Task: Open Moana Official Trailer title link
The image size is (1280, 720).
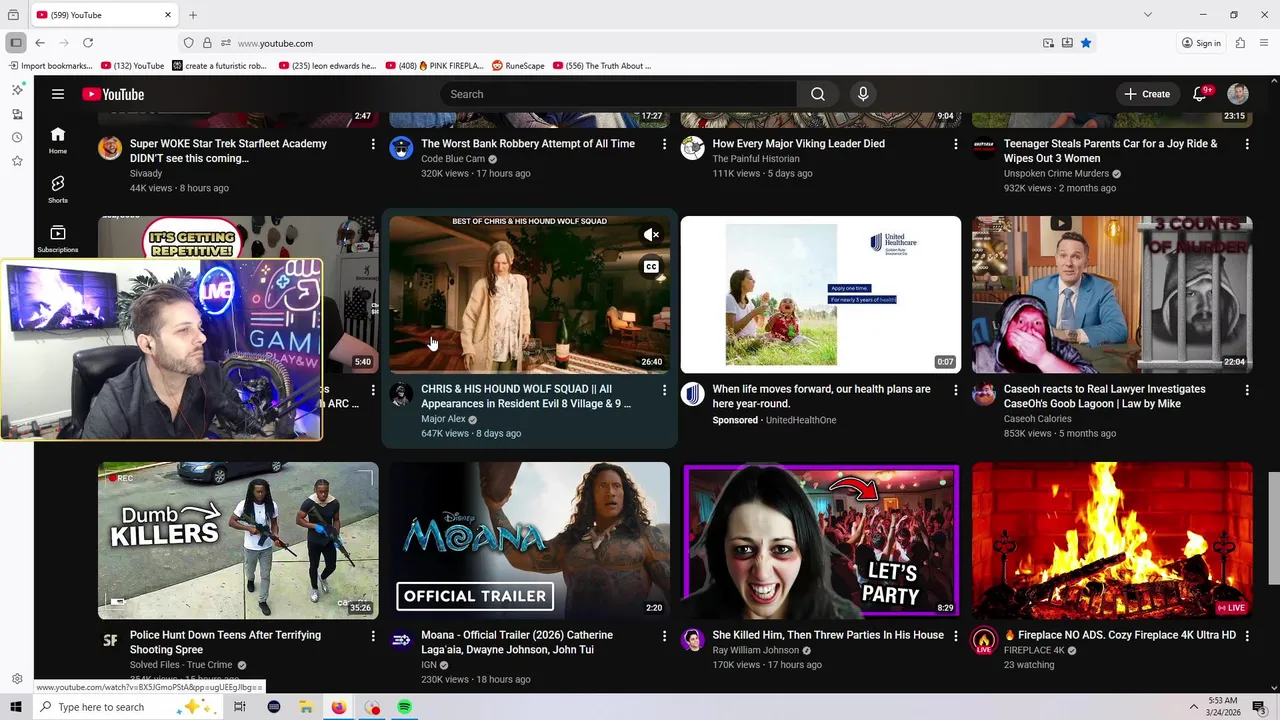Action: click(x=517, y=642)
